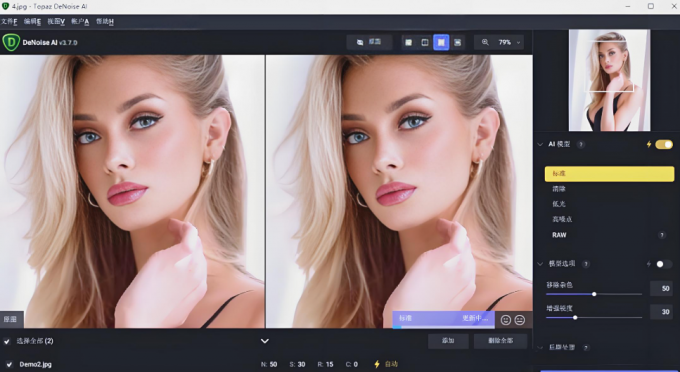This screenshot has width=680, height=372.
Task: Click the zoom magnifier icon
Action: click(485, 42)
